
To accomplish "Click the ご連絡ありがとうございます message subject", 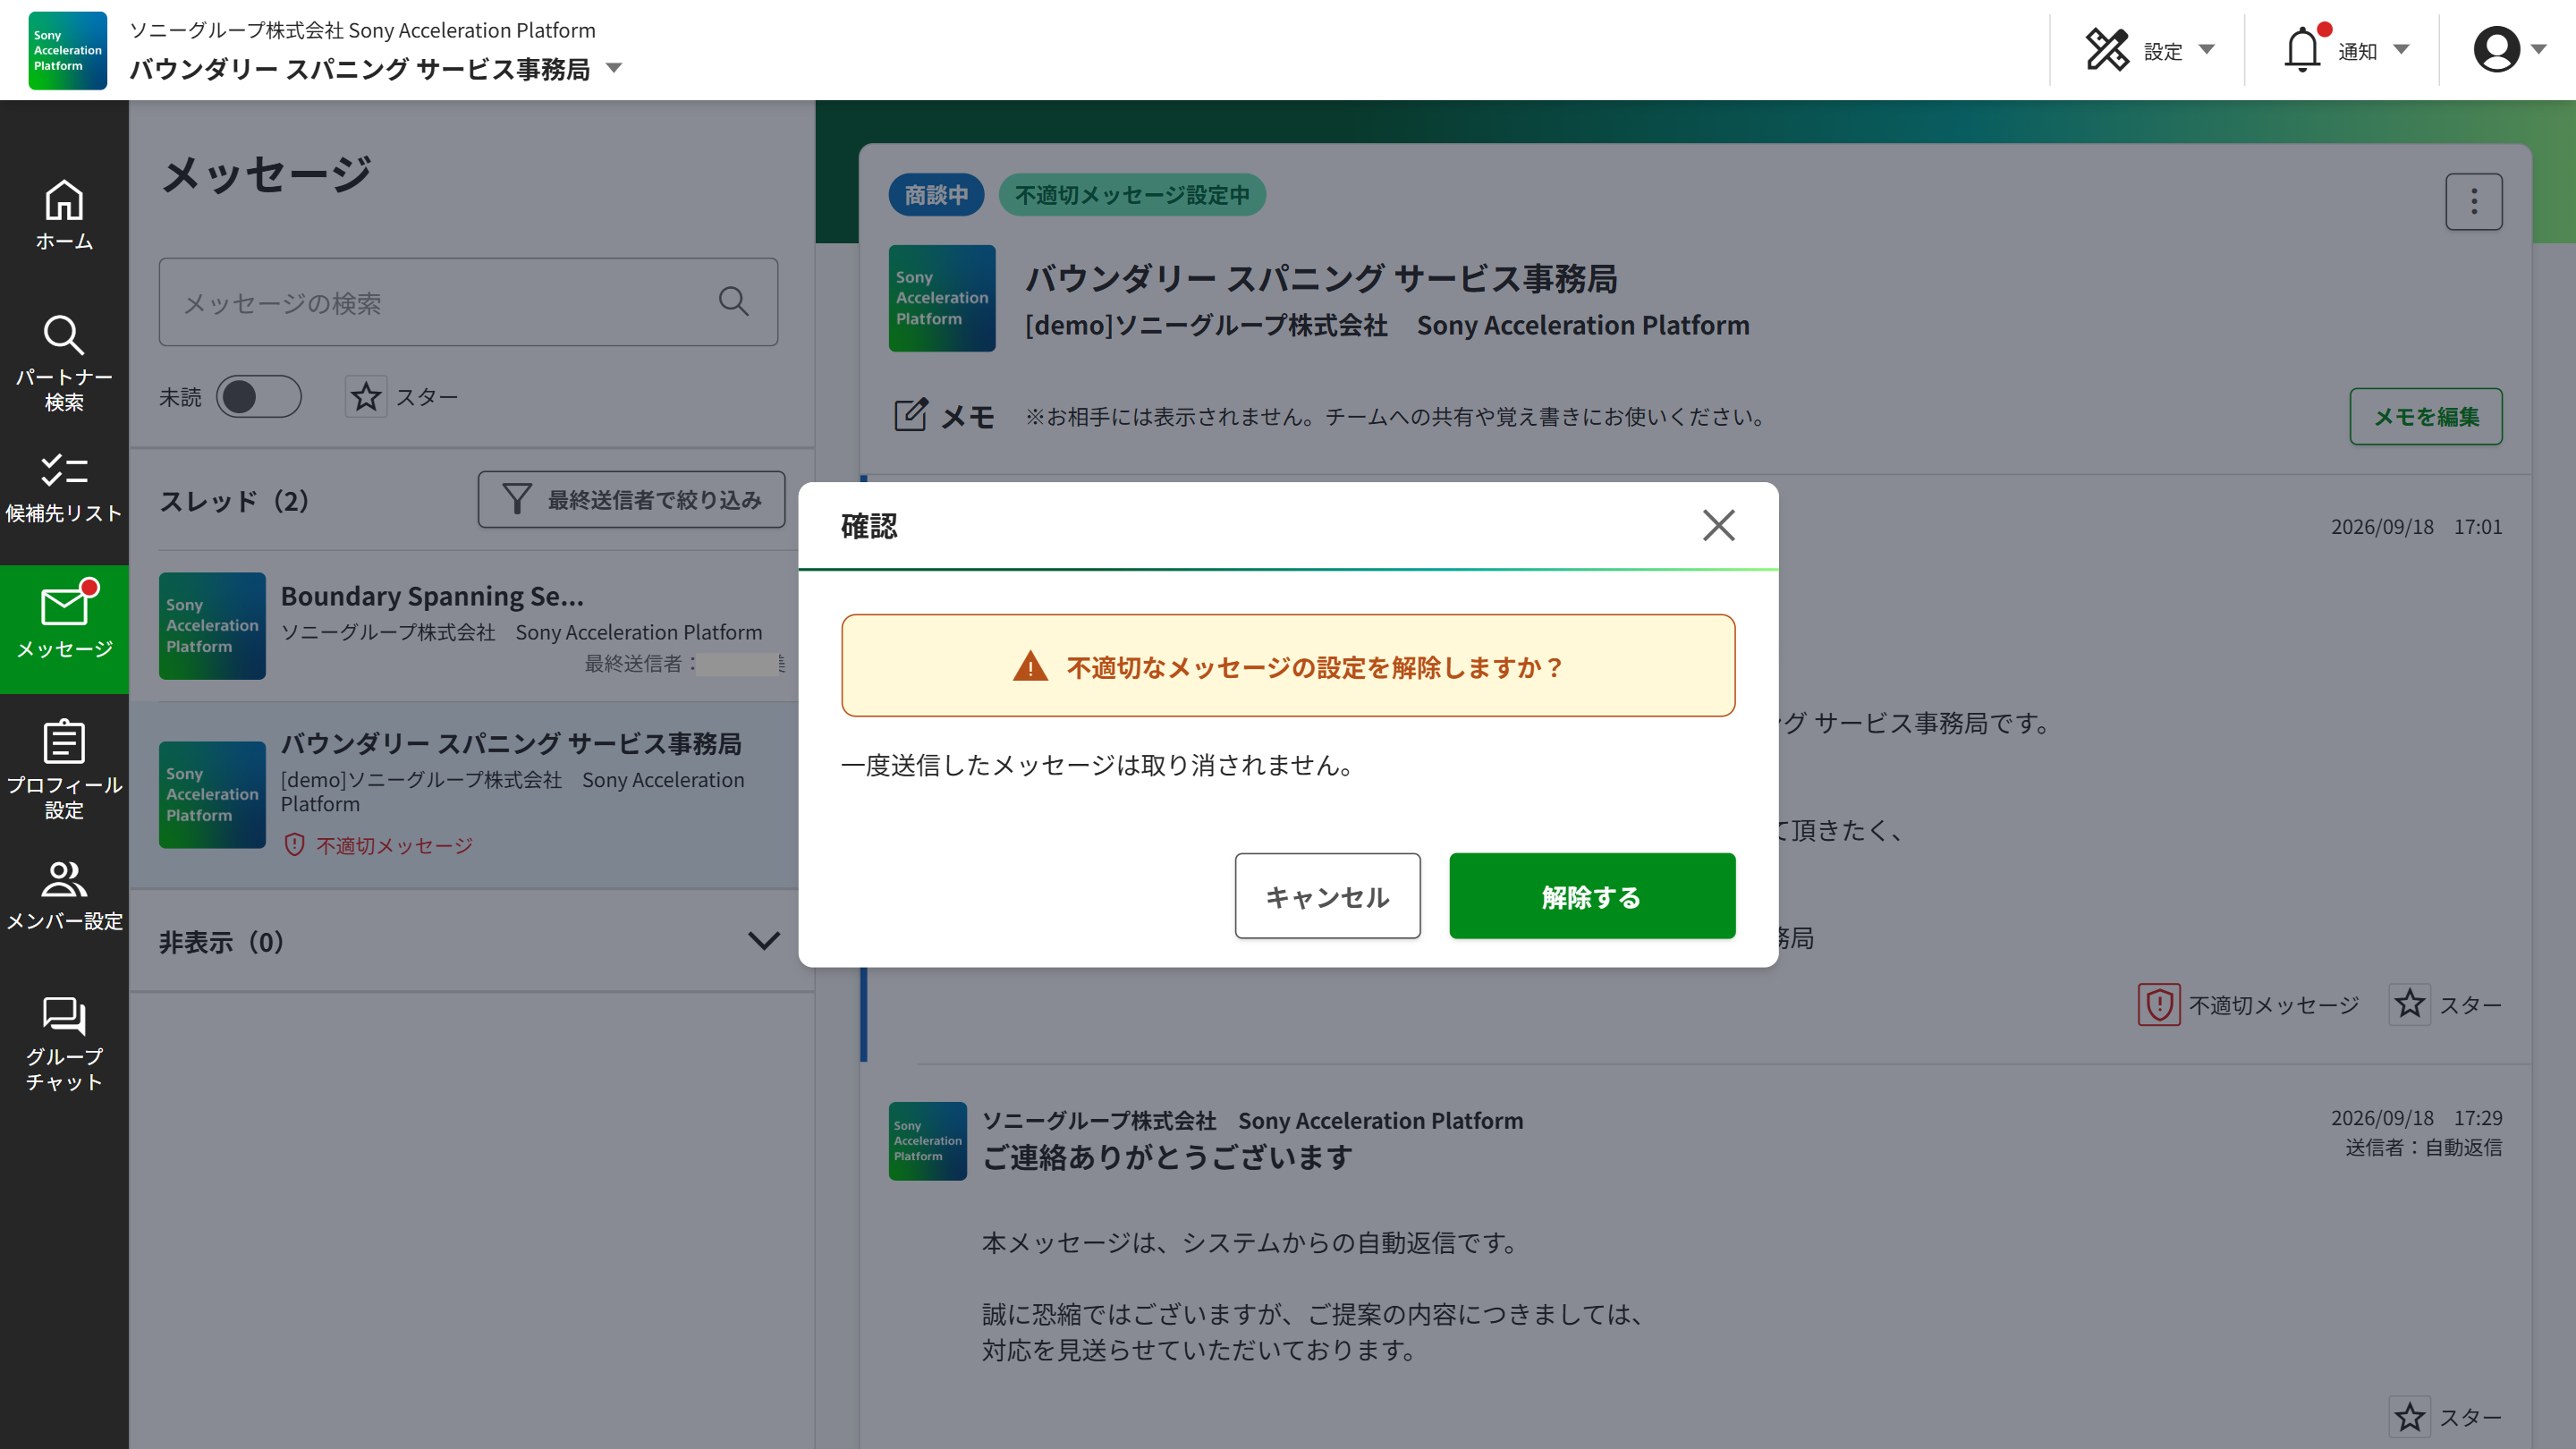I will [1167, 1157].
